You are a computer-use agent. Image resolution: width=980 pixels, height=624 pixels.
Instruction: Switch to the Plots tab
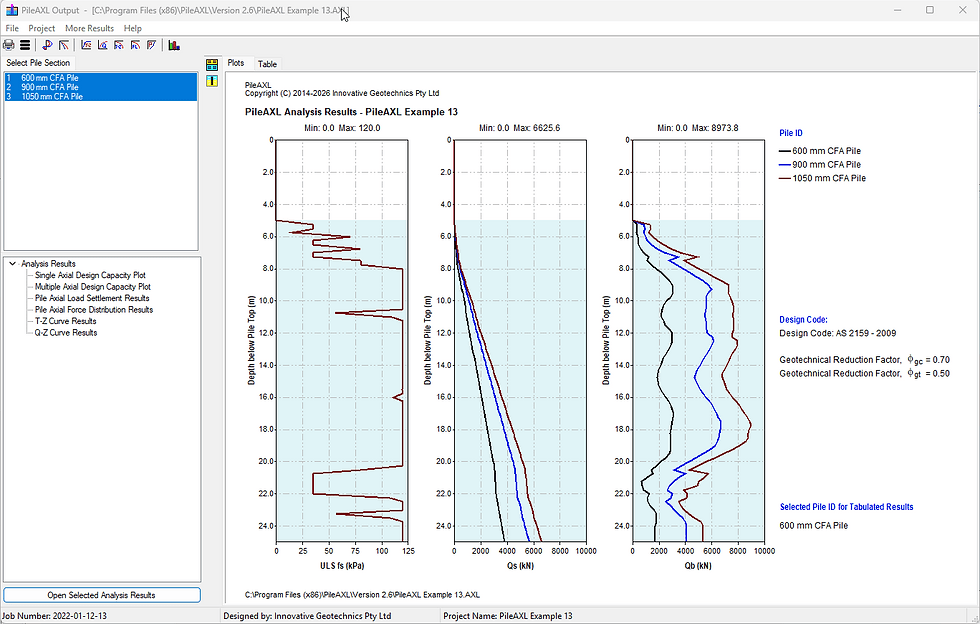point(236,63)
